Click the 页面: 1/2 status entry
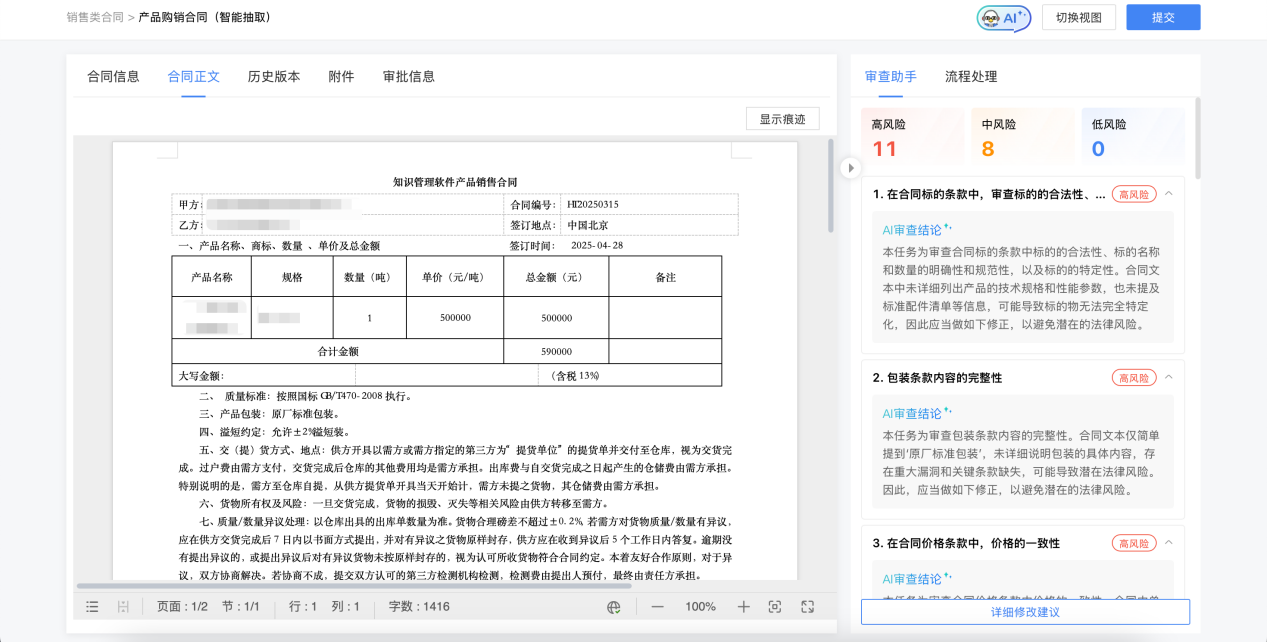 coord(182,607)
